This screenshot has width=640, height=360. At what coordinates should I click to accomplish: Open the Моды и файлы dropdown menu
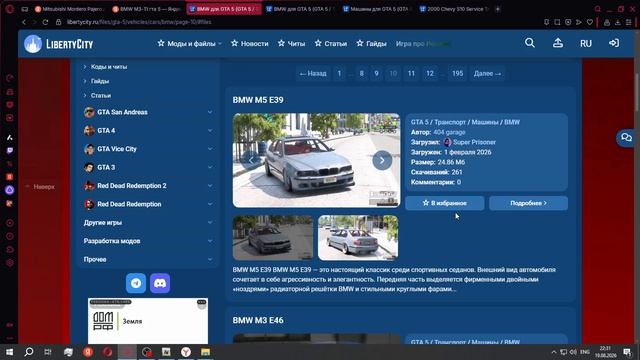click(190, 43)
